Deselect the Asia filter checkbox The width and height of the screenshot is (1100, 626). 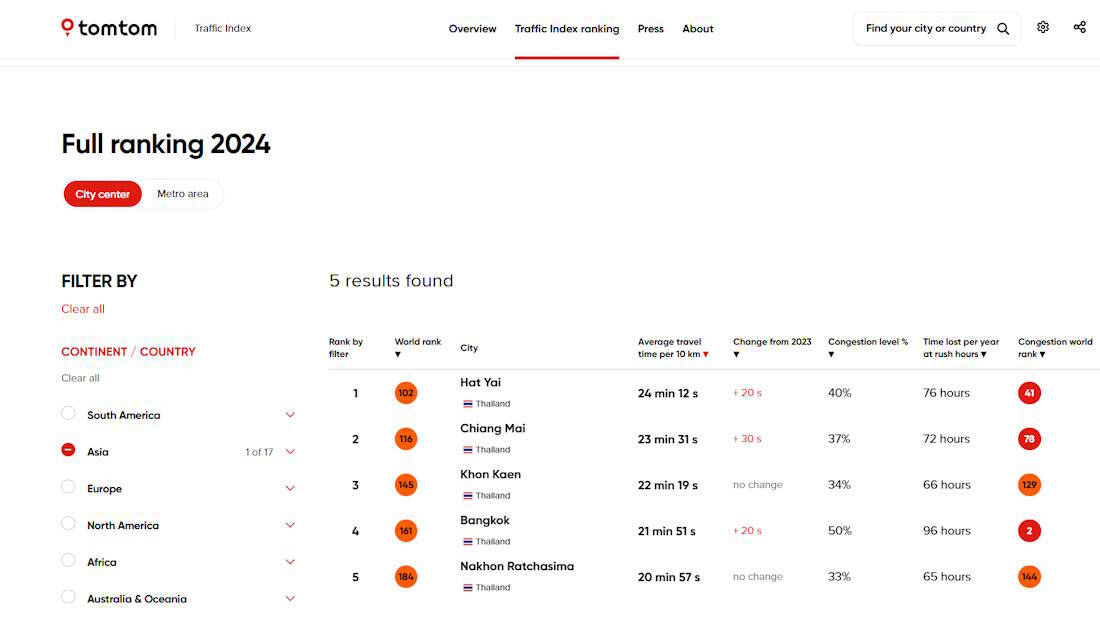point(68,451)
